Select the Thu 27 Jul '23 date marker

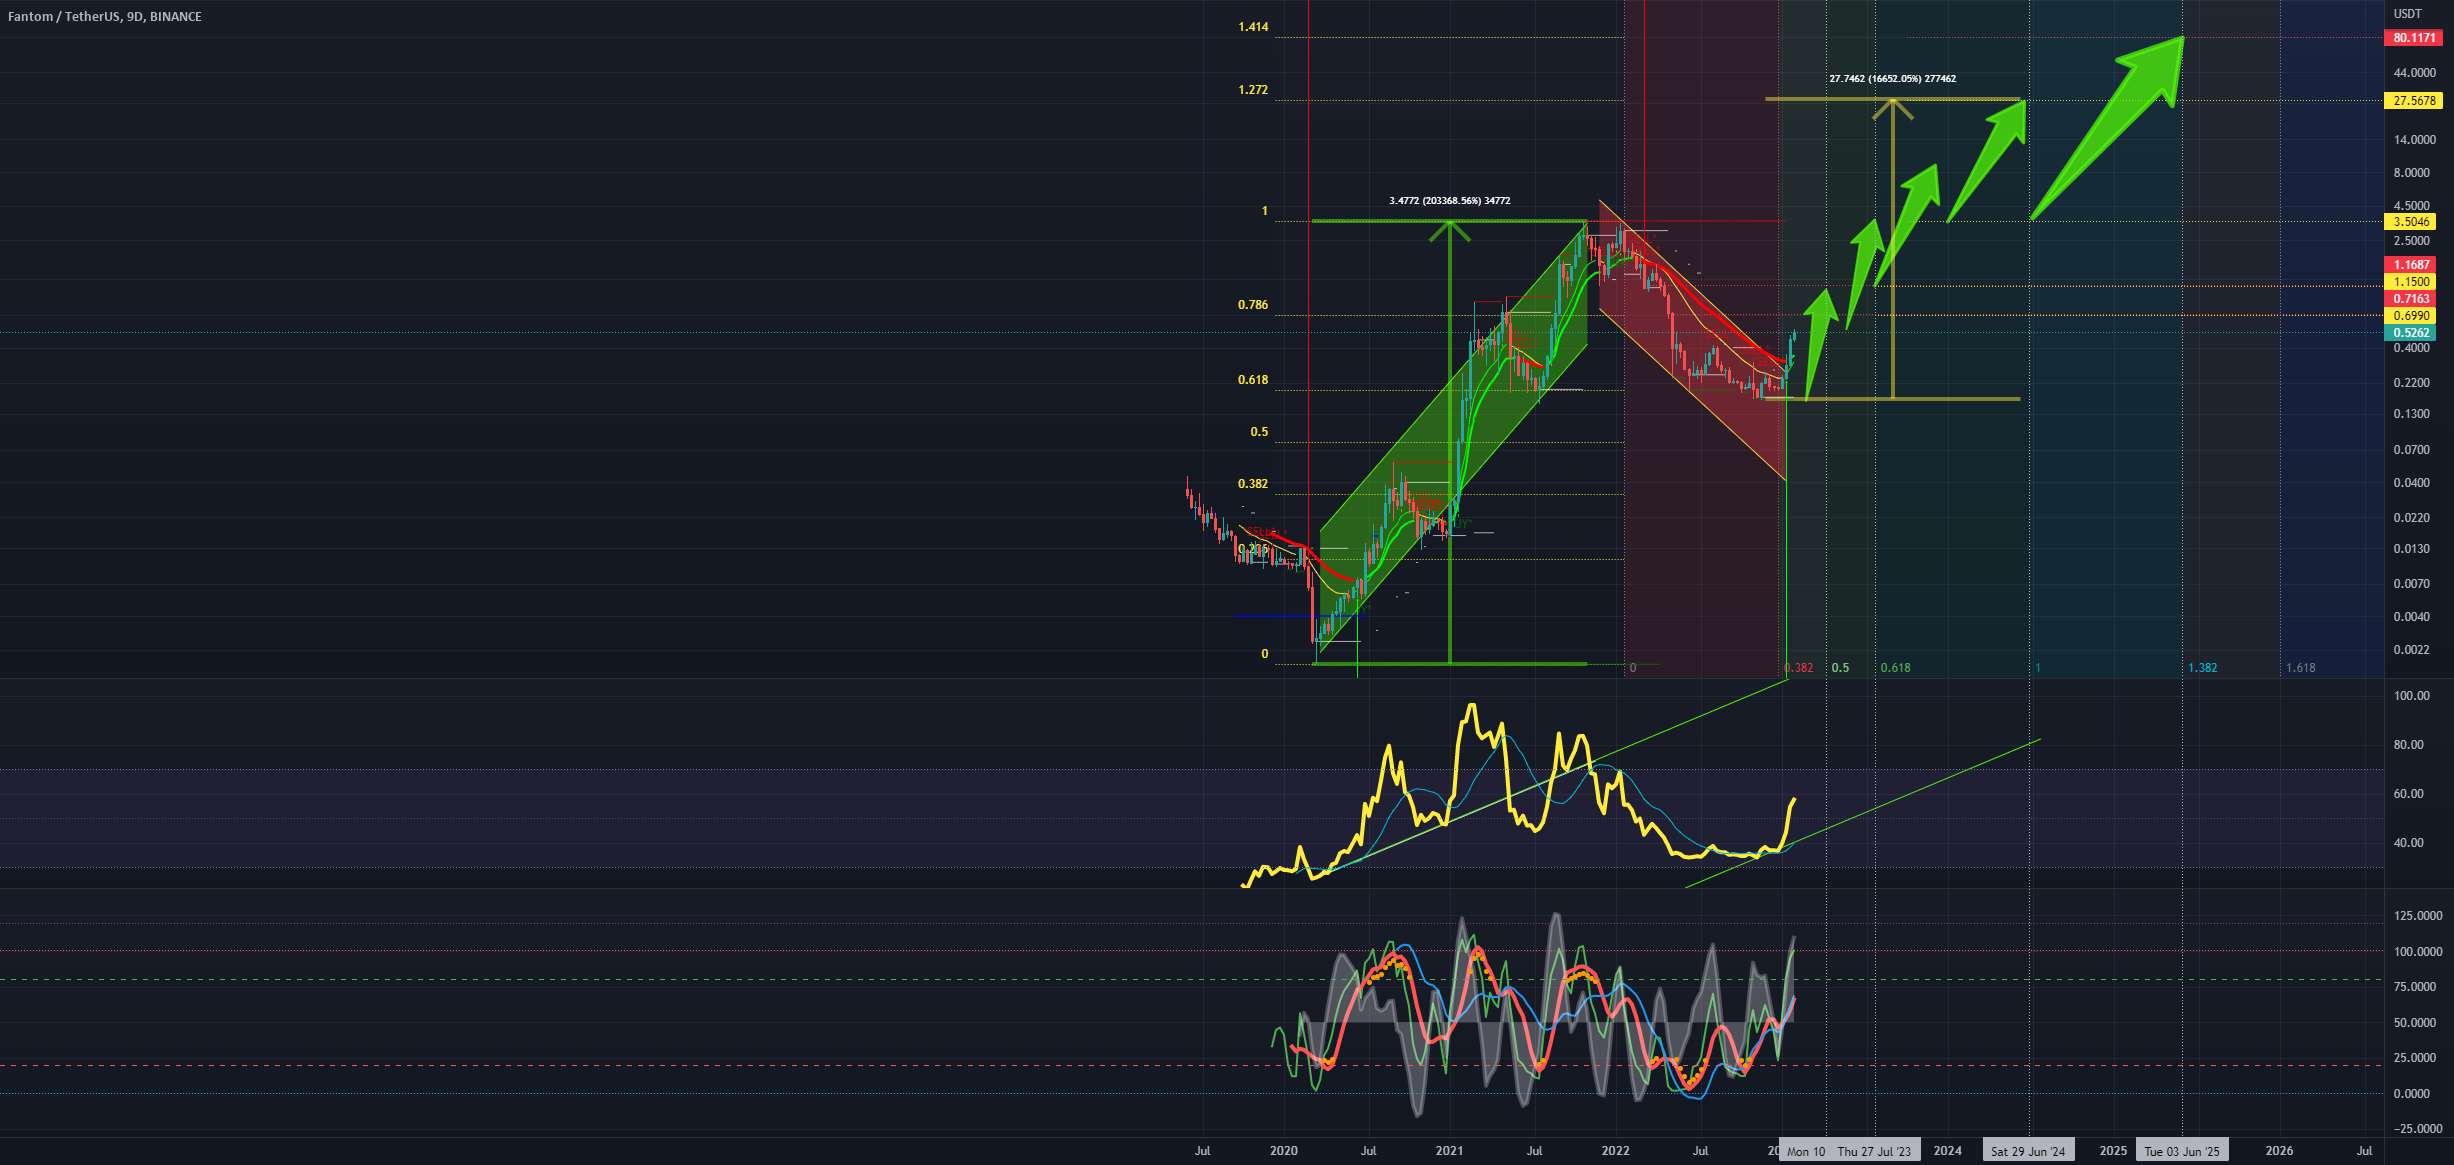click(1874, 1152)
